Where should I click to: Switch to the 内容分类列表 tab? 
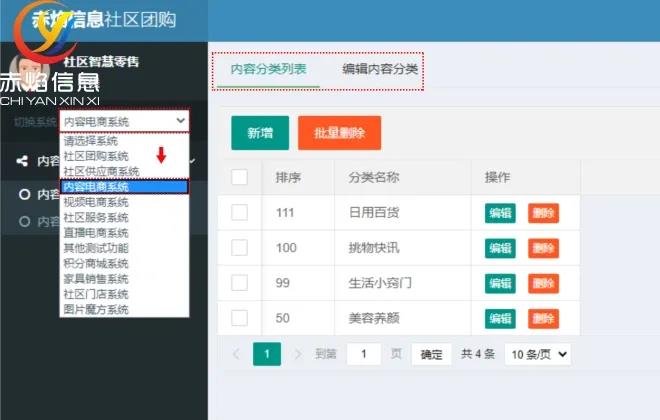pos(268,69)
